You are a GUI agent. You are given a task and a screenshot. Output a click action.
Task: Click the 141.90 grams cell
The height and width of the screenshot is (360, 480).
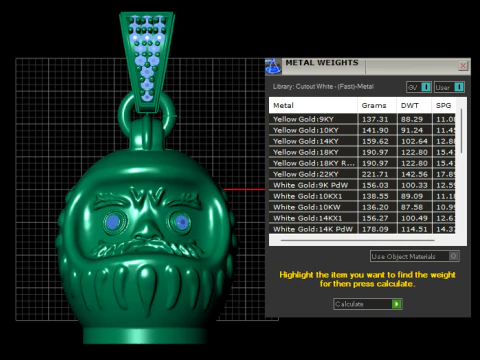pyautogui.click(x=377, y=130)
